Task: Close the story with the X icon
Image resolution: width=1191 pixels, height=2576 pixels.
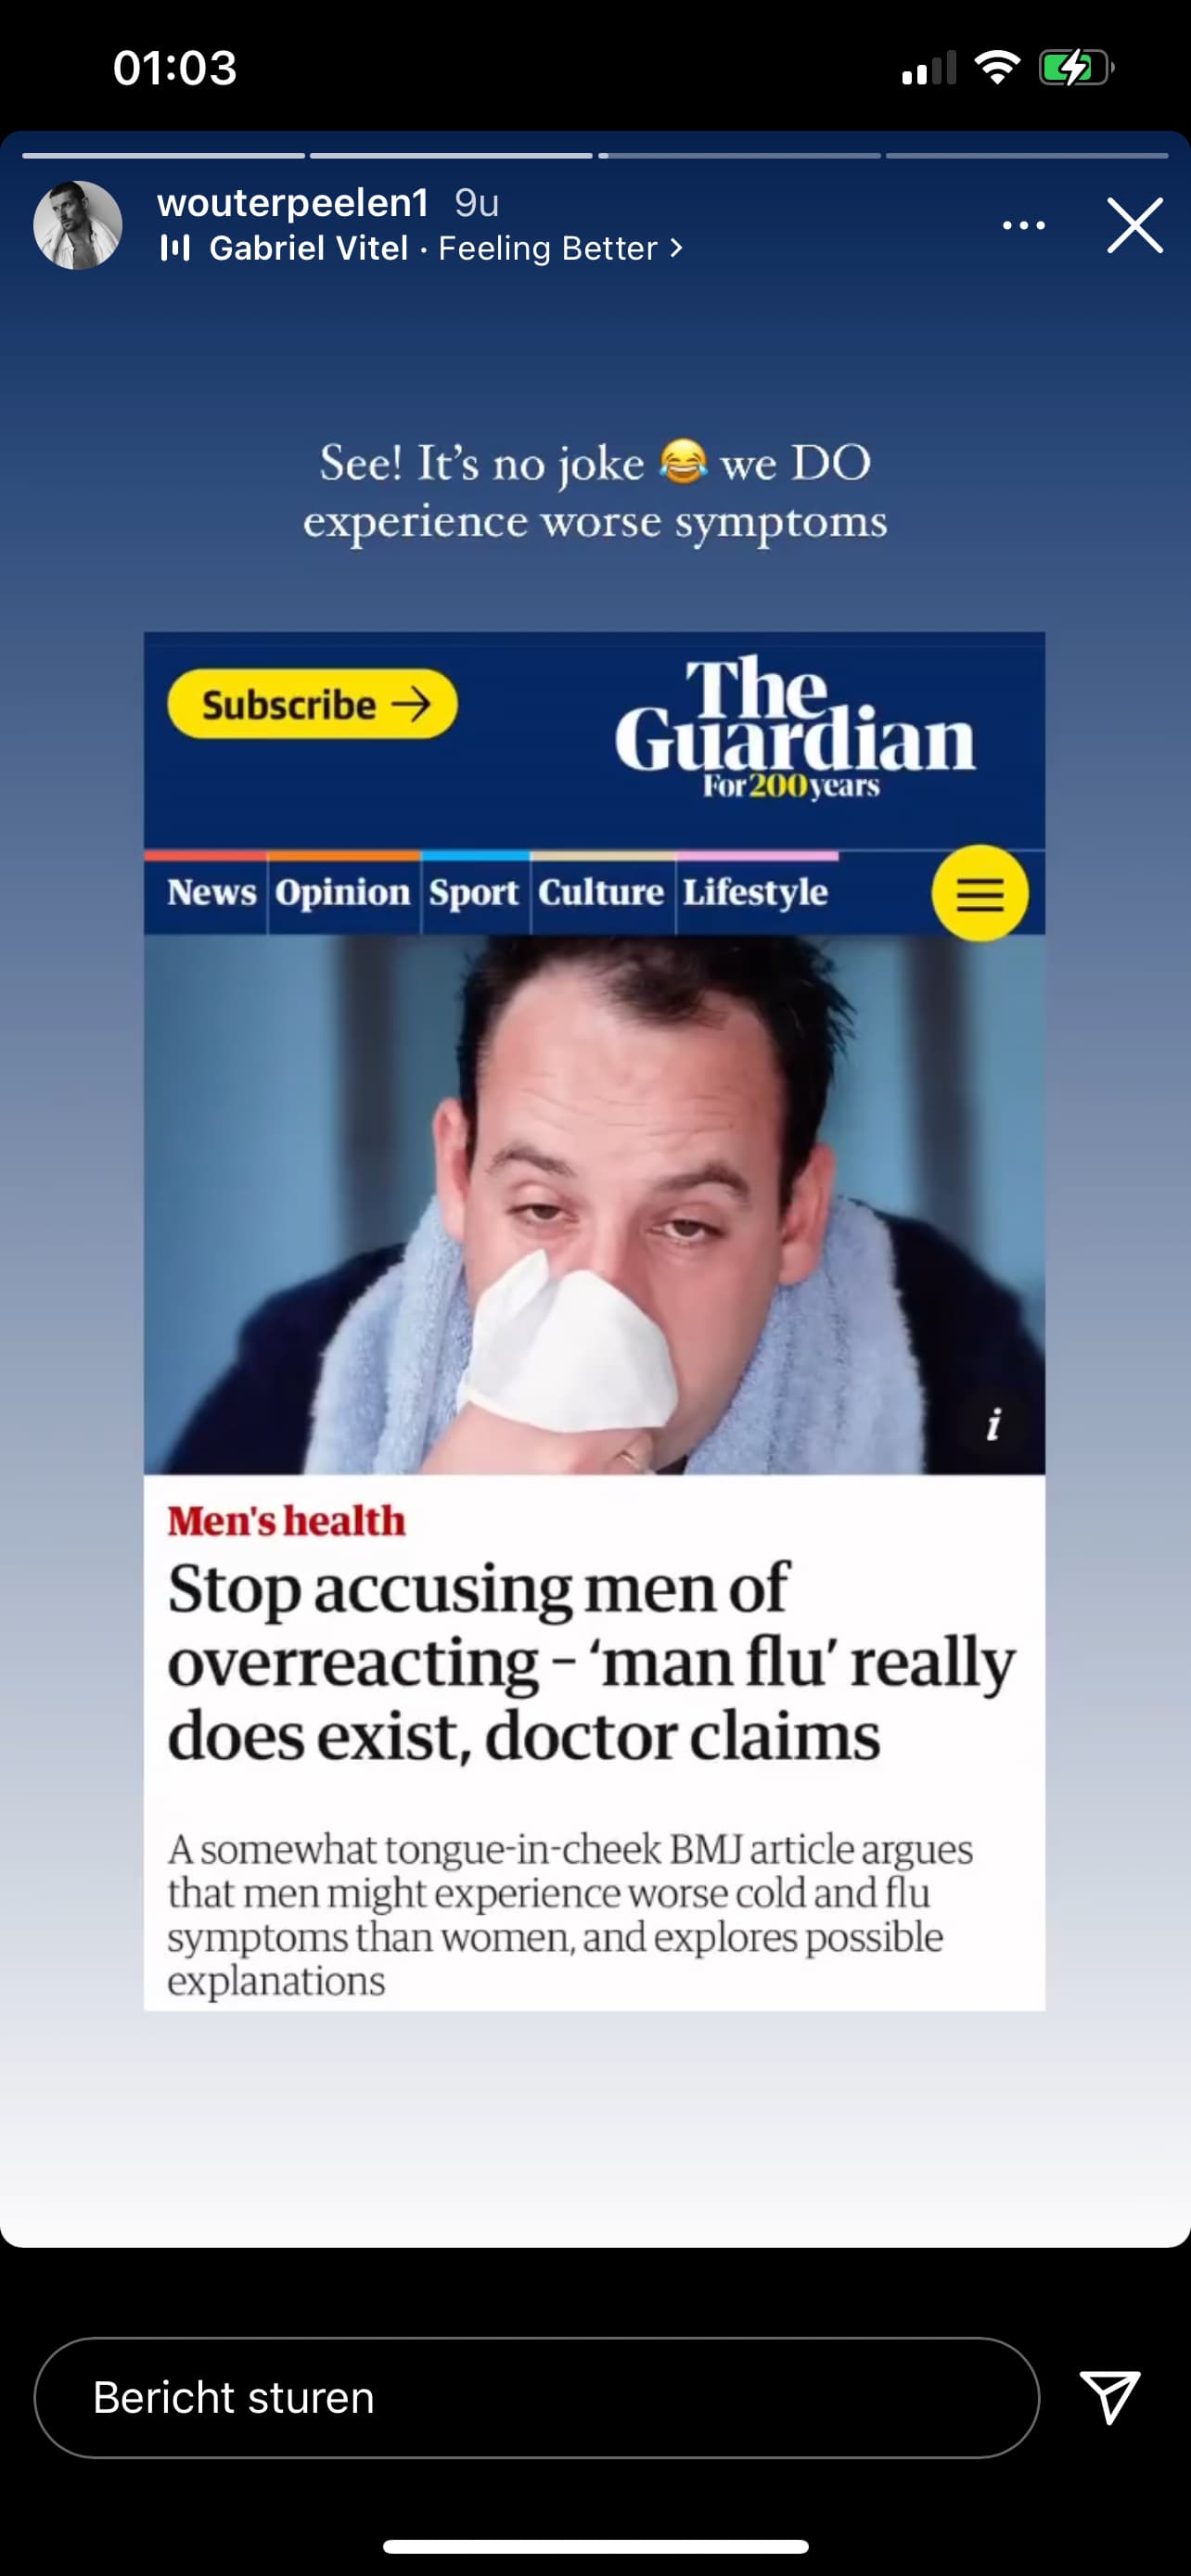Action: [1135, 225]
